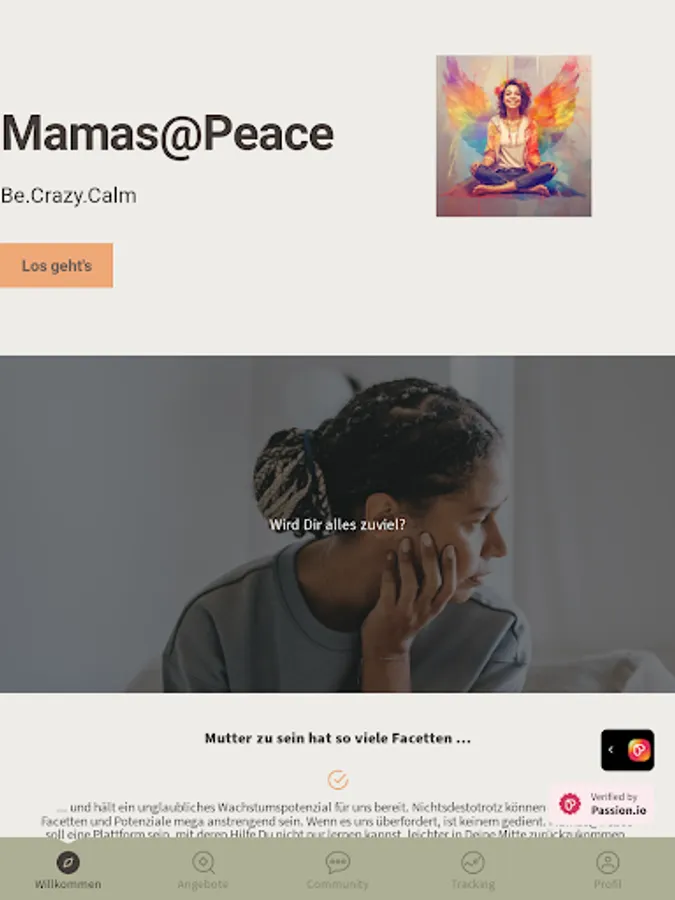The width and height of the screenshot is (675, 900).
Task: Click the Mamas@Peace title heading
Action: (167, 135)
